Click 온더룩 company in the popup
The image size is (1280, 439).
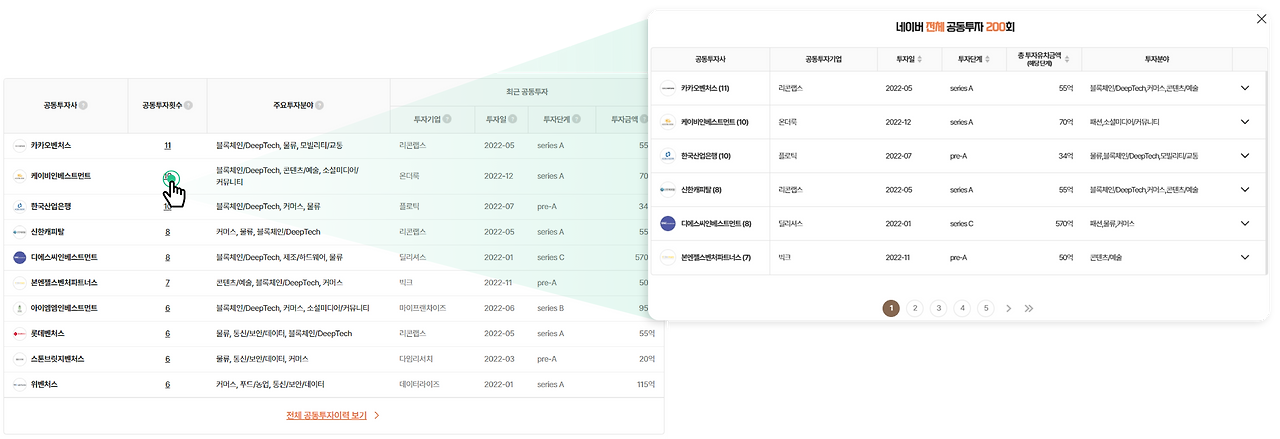point(788,122)
